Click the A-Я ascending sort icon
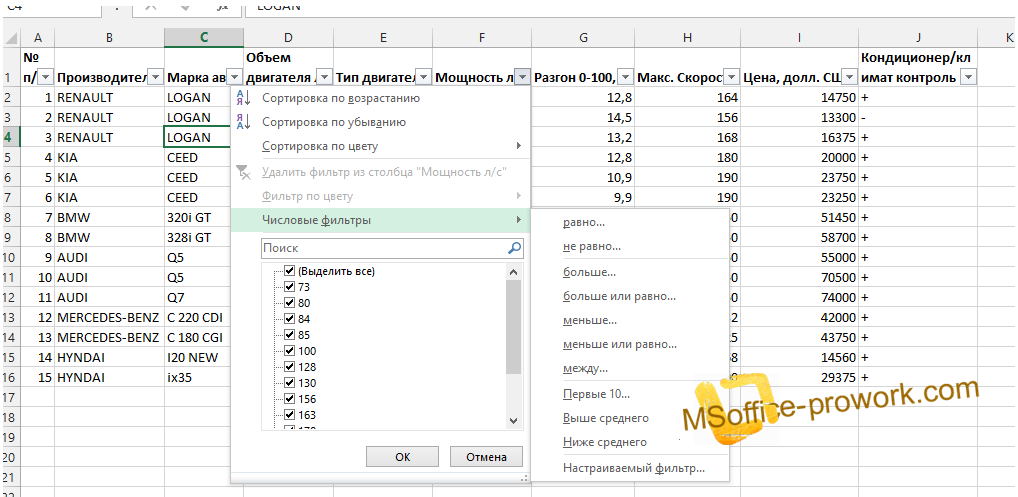 click(243, 98)
